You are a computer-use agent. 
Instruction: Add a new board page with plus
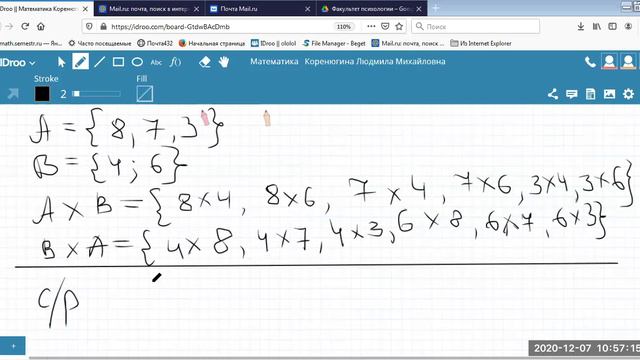(x=13, y=346)
